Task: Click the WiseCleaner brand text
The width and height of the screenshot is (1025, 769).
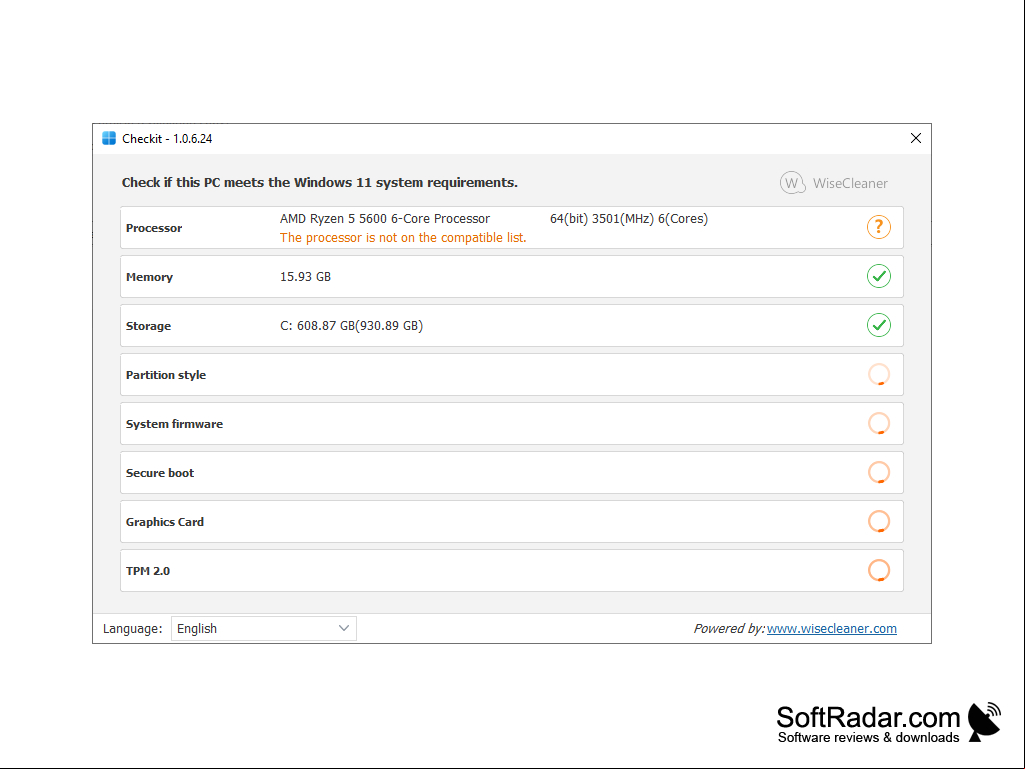Action: tap(850, 184)
